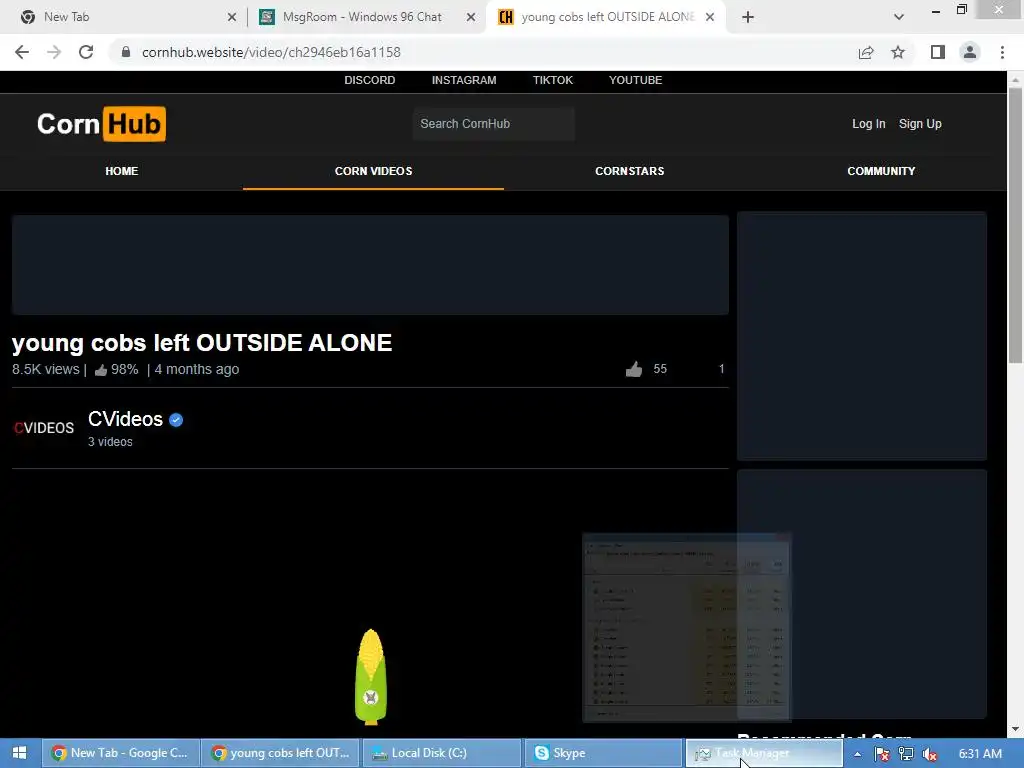Click the small thumbs-up icon beside 98%
Screen dimensions: 1024x768
pyautogui.click(x=101, y=370)
